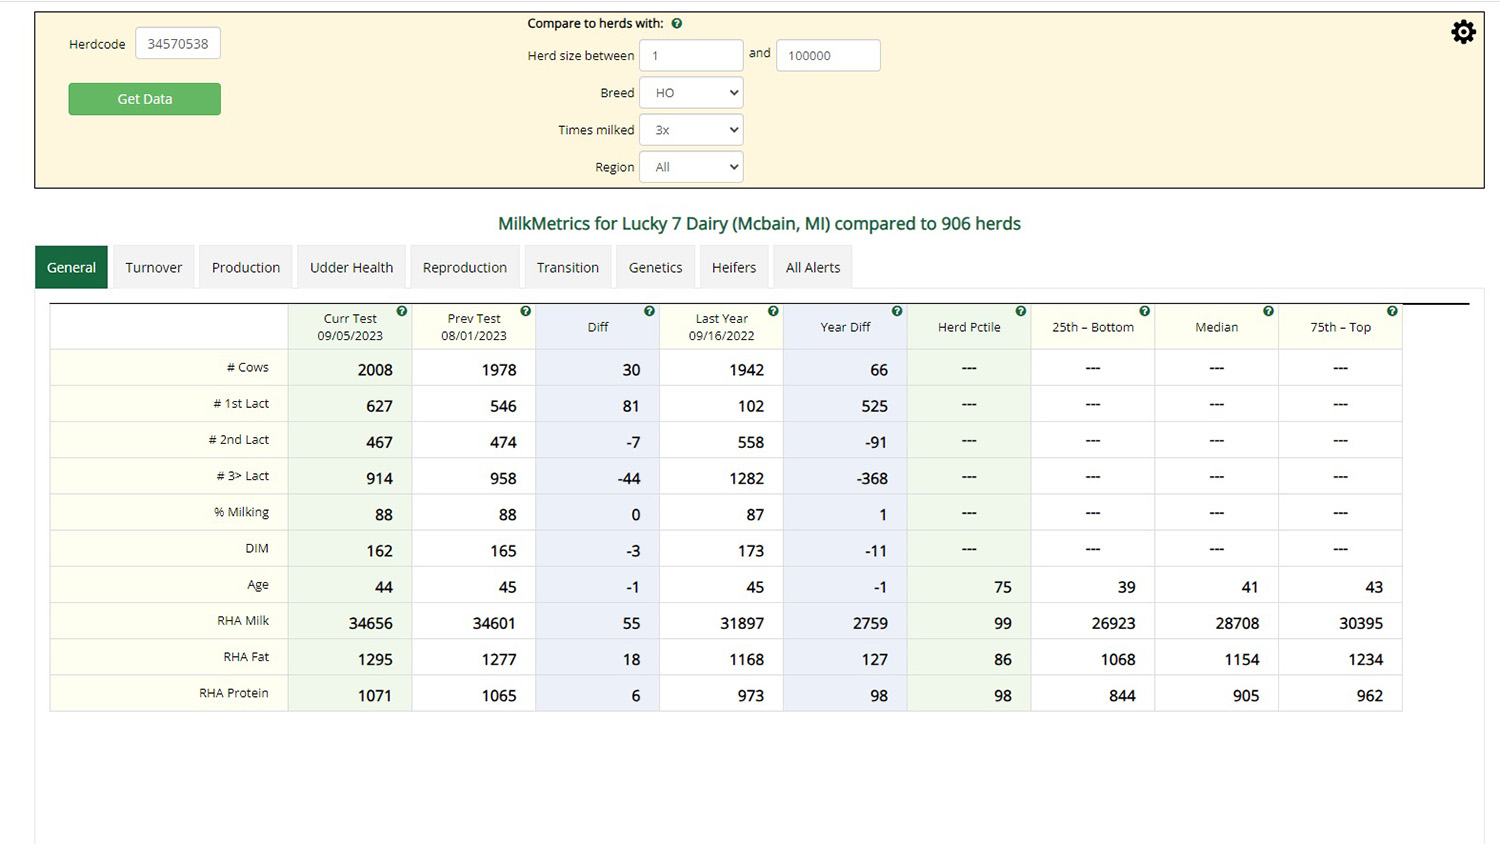Switch to the Reproduction tab

pos(465,267)
